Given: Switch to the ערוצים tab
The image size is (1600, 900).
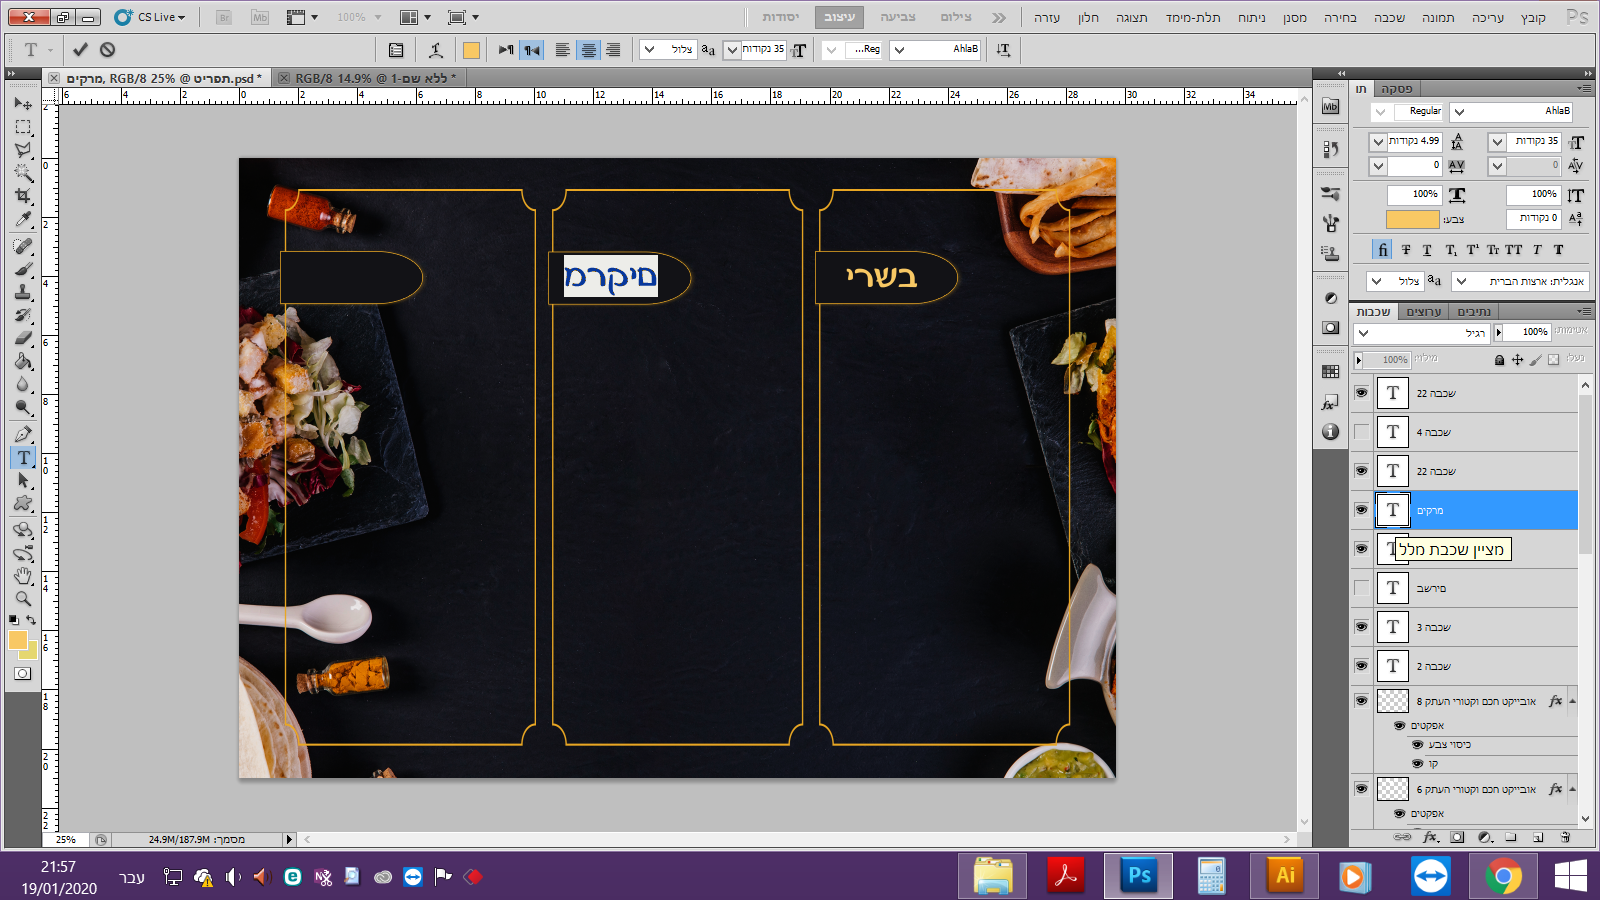Looking at the screenshot, I should pyautogui.click(x=1424, y=312).
